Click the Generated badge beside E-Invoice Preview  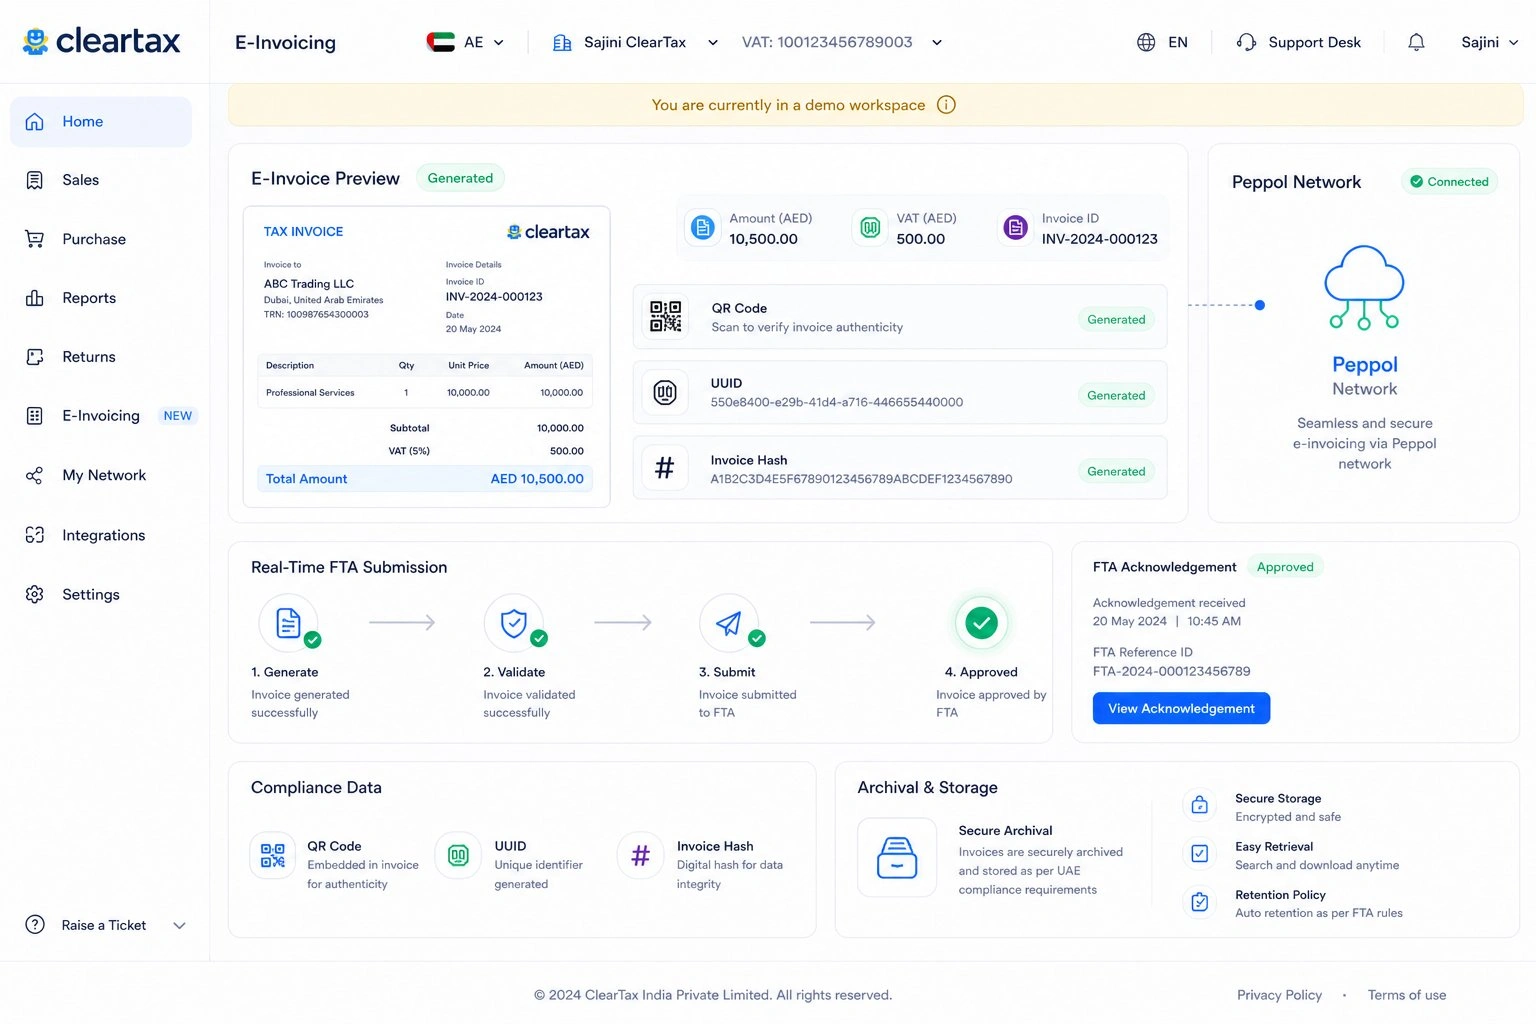point(460,178)
